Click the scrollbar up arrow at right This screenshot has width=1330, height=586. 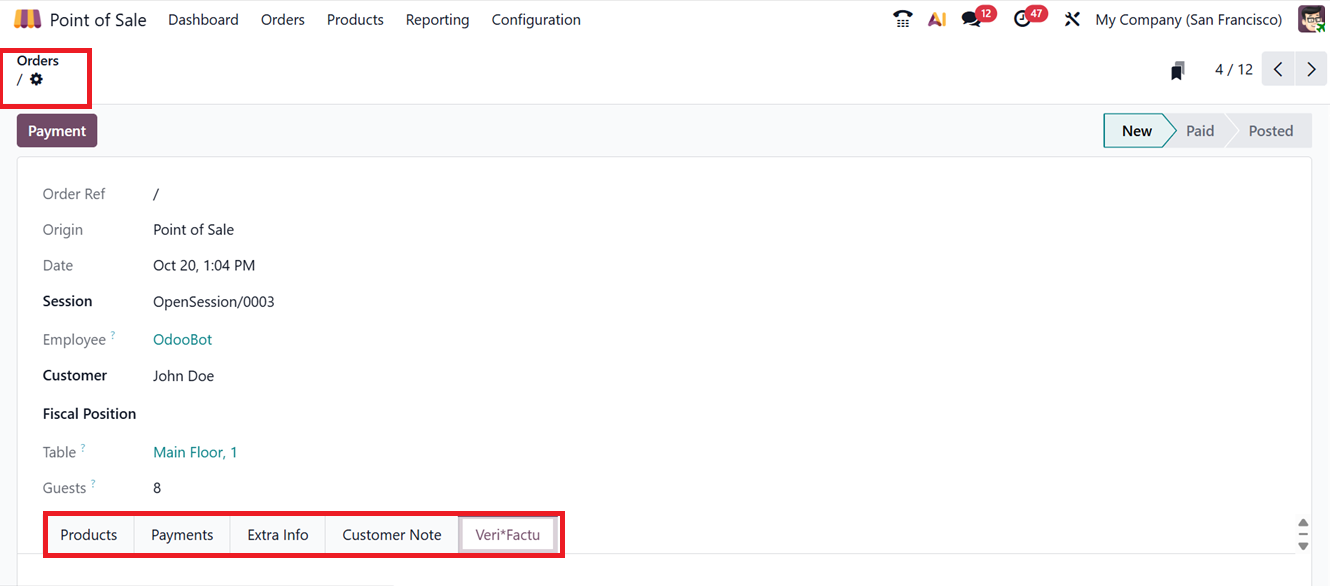1303,523
